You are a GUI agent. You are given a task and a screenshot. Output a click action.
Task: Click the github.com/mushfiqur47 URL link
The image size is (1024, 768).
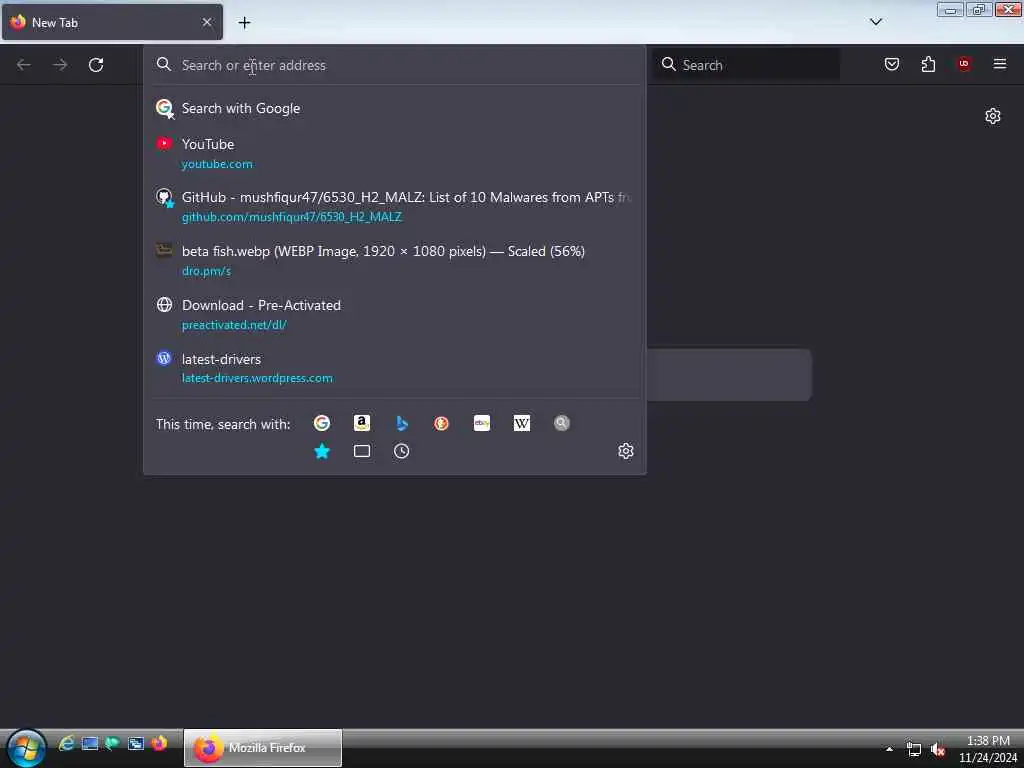coord(291,217)
